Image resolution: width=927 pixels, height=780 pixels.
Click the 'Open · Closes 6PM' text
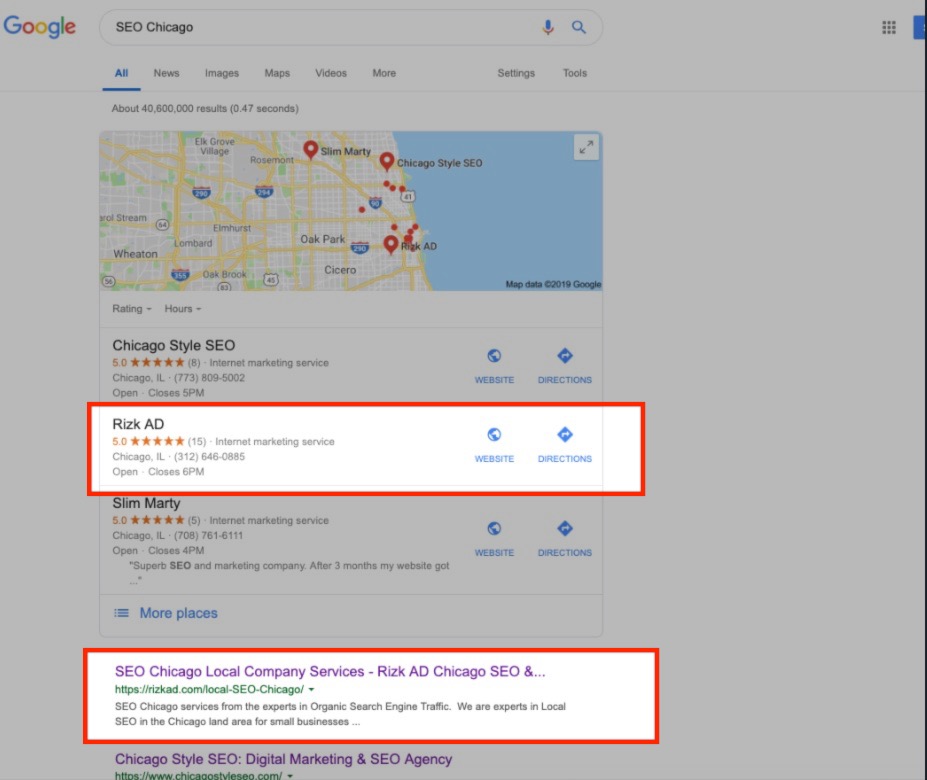coord(158,472)
